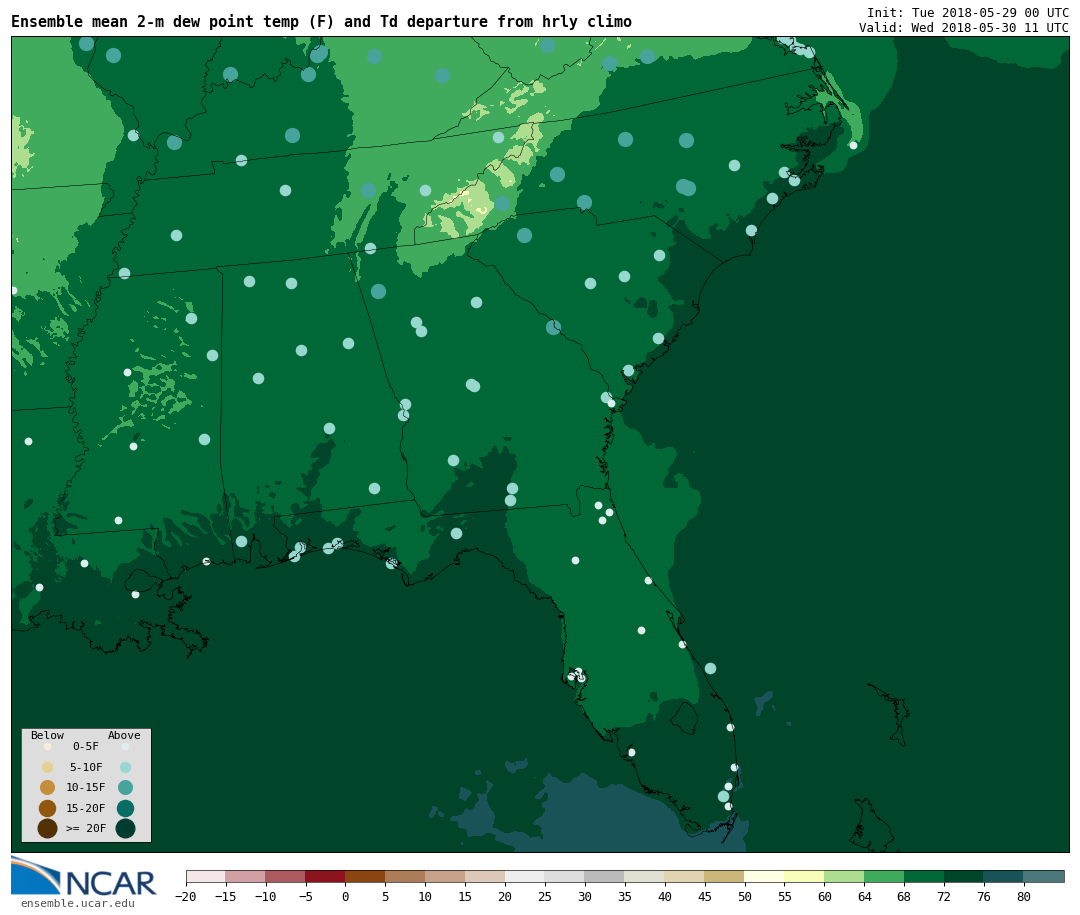Image resolution: width=1080 pixels, height=915 pixels.
Task: Select the swatch between -15 and -10
Action: click(246, 876)
